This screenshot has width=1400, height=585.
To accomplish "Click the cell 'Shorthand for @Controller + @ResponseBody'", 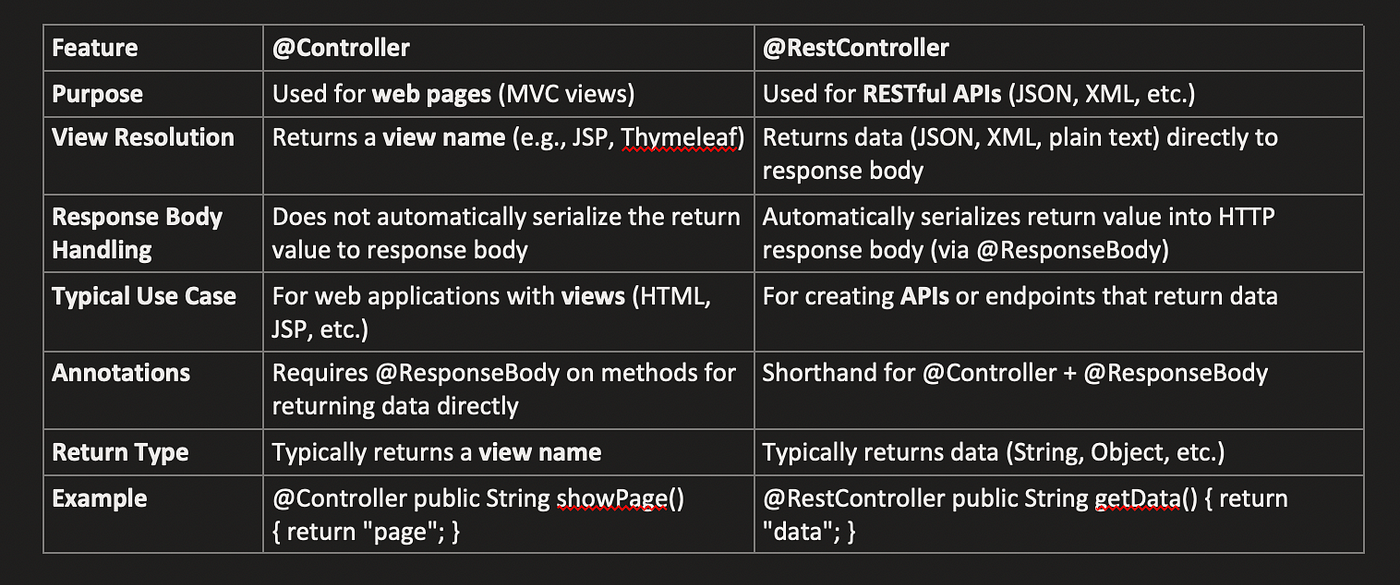I will [x=1015, y=373].
